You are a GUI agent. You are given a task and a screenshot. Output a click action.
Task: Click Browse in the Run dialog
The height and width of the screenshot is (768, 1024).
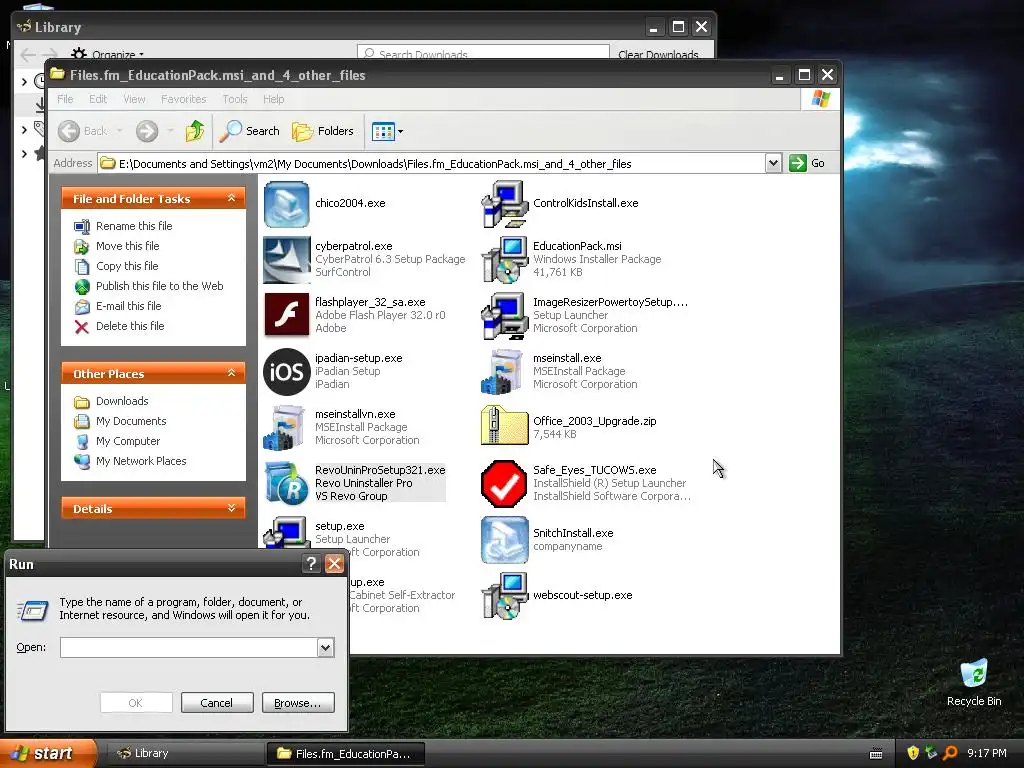point(298,703)
